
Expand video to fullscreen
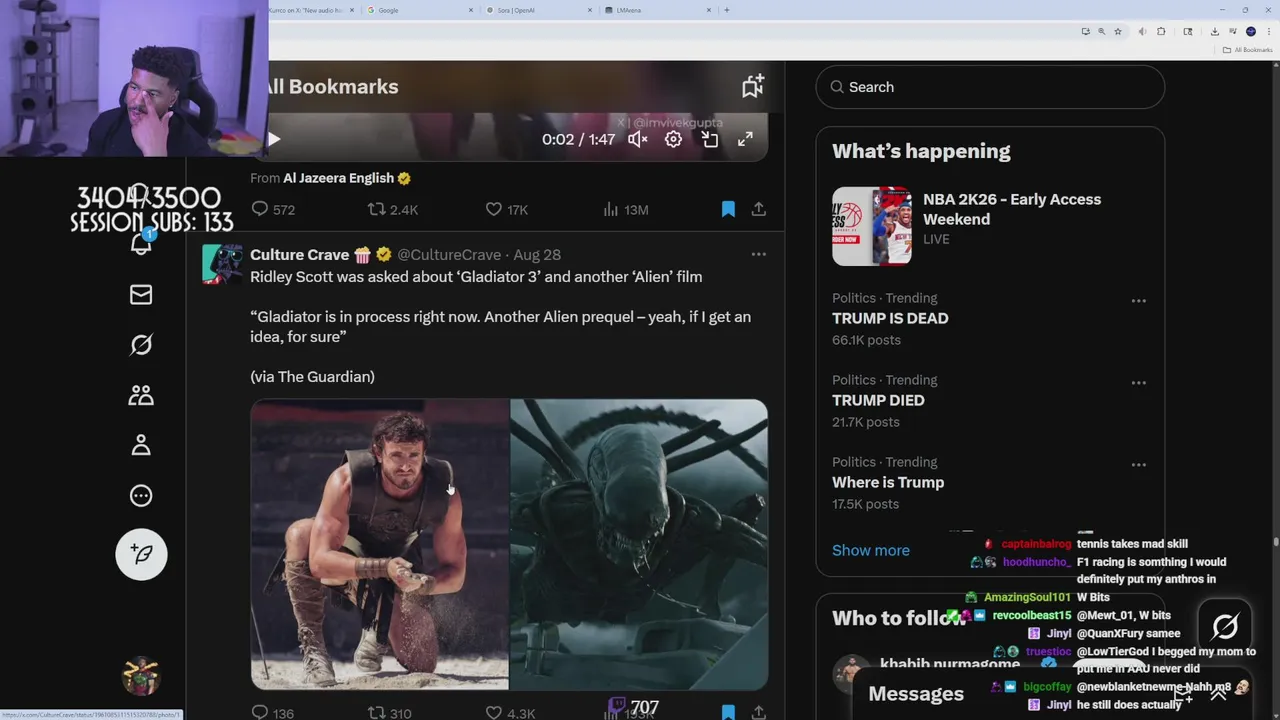tap(745, 139)
